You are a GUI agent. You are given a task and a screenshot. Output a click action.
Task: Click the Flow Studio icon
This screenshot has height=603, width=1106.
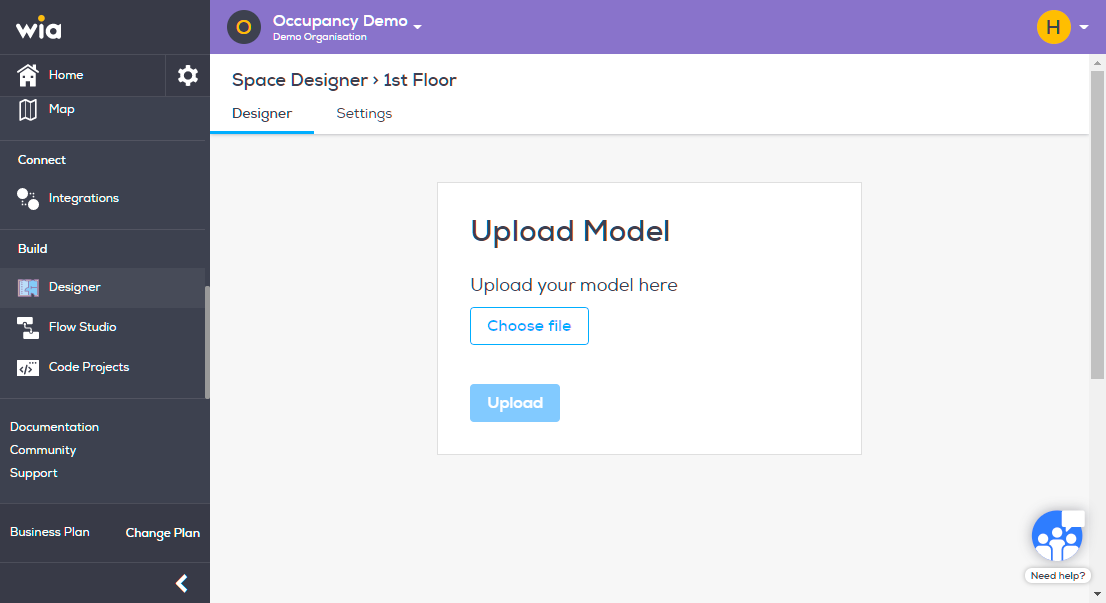pos(28,327)
